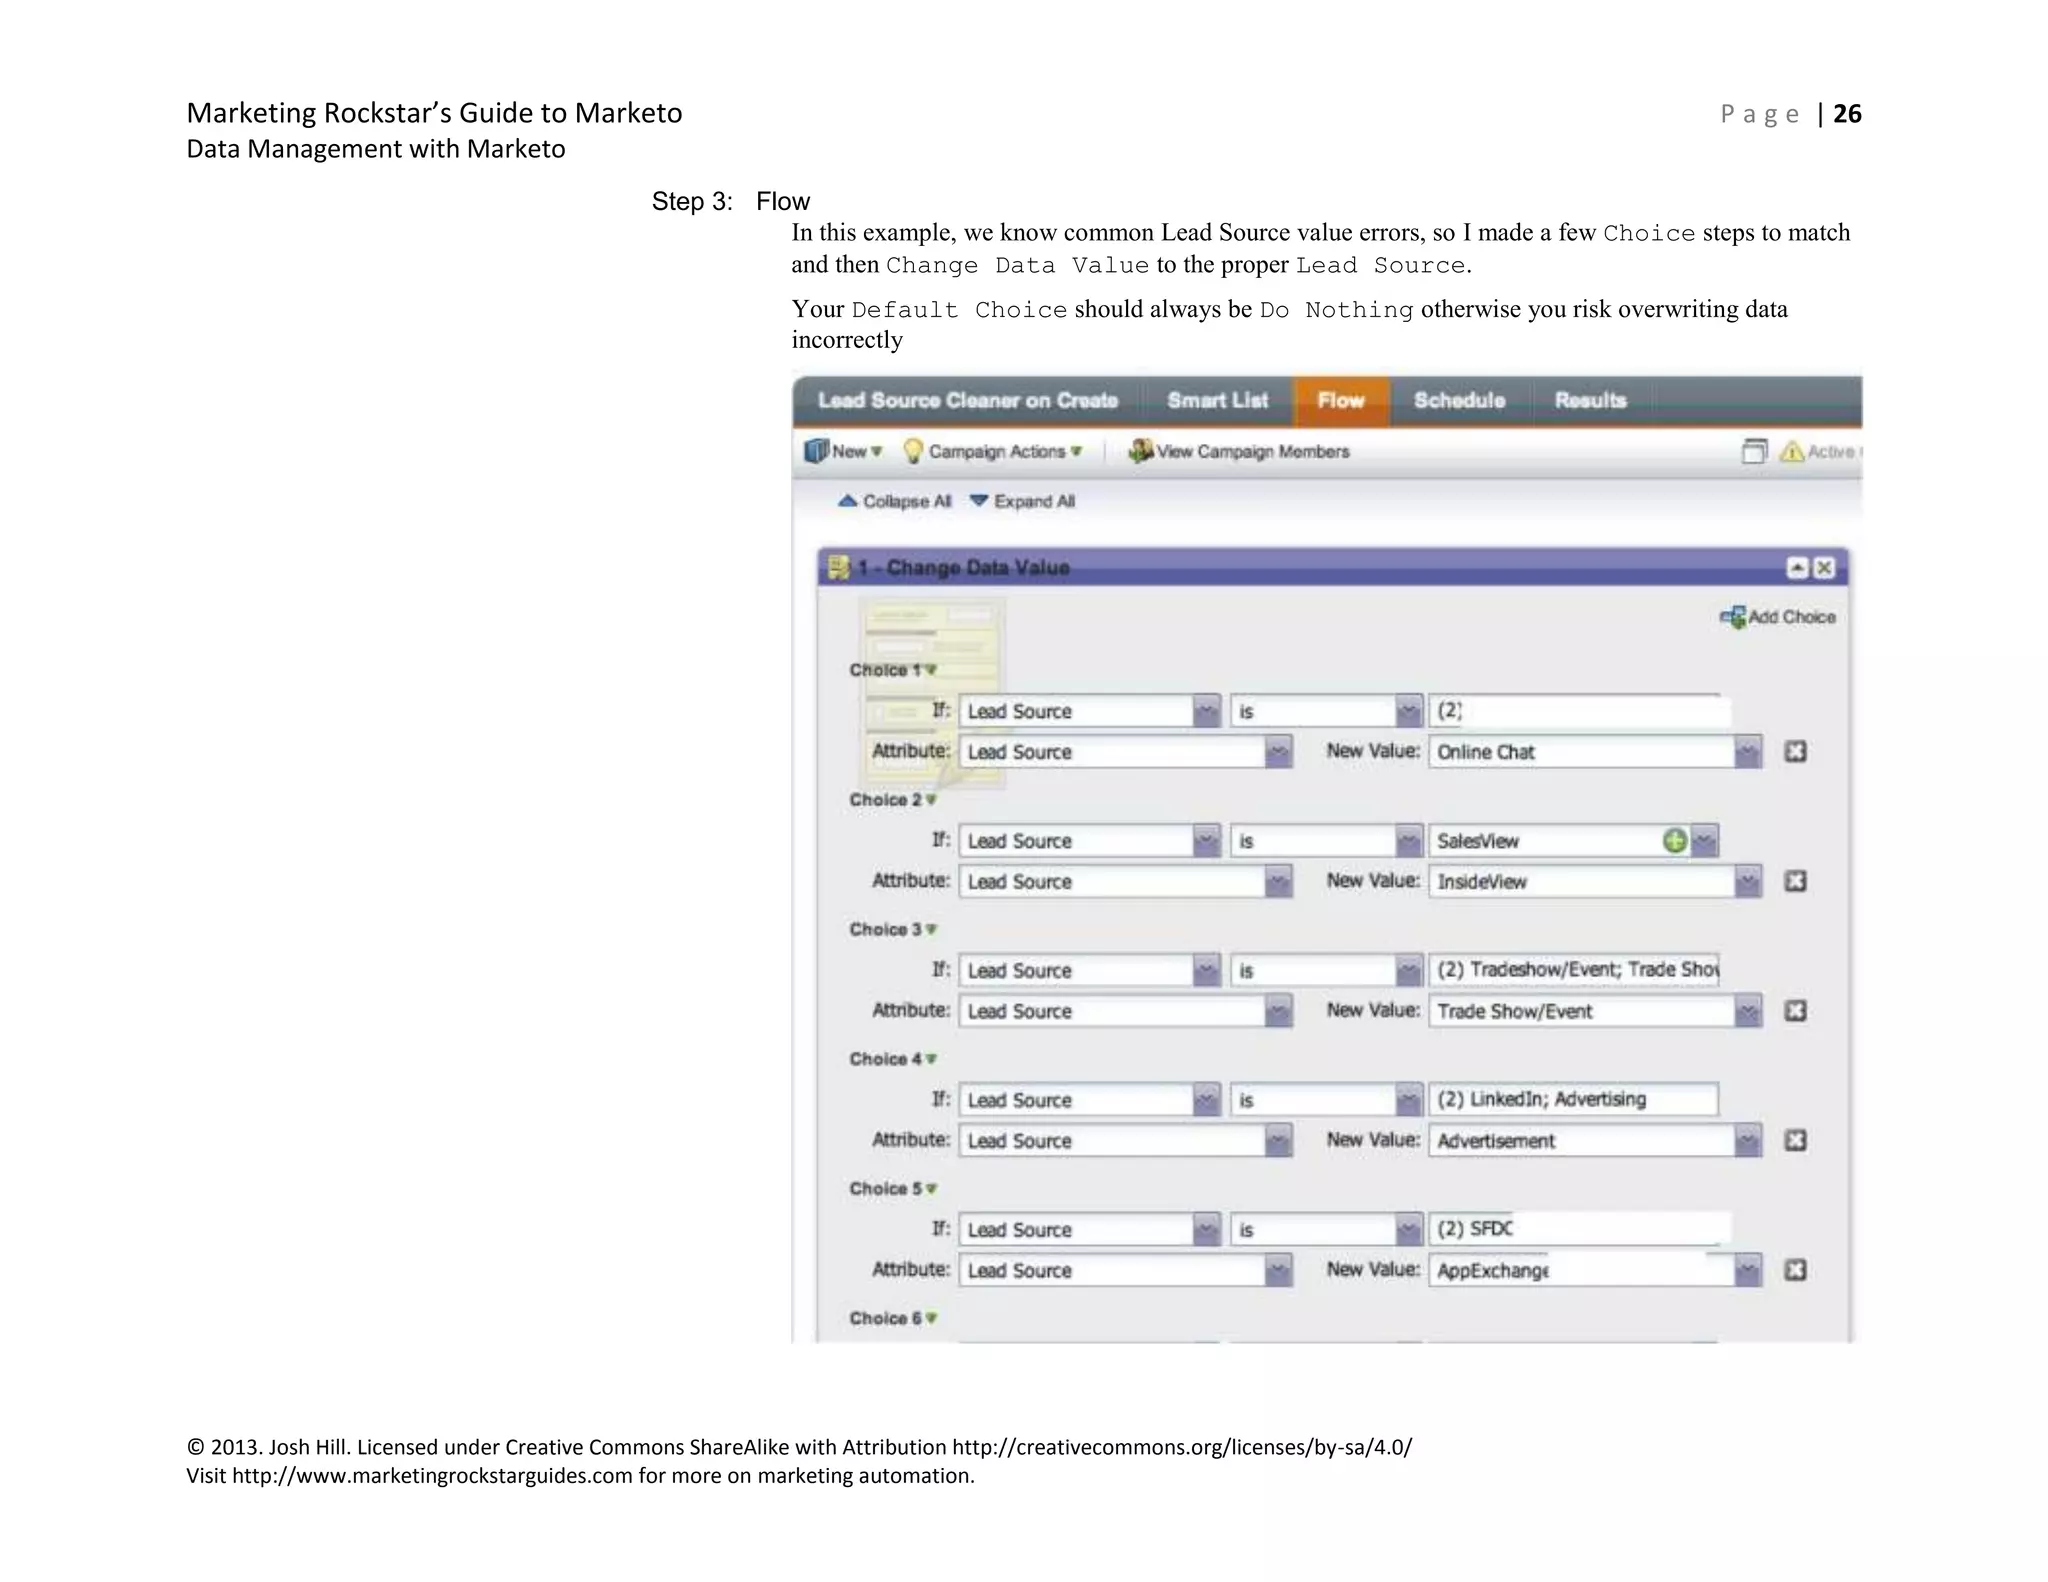Open the Choice 3 dropdown arrow
This screenshot has height=1582, width=2048.
(x=931, y=929)
